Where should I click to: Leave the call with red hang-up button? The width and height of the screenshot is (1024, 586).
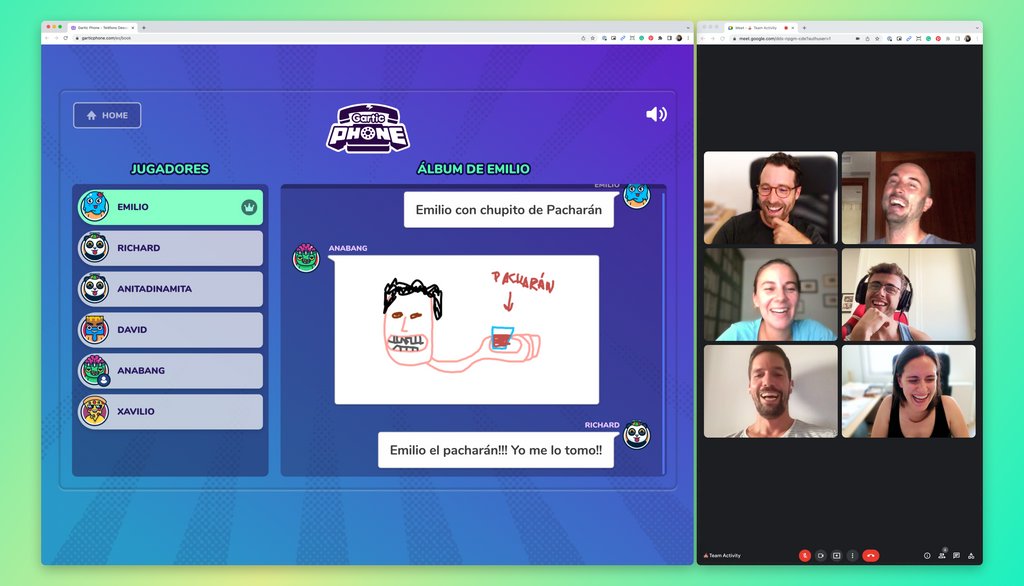[x=871, y=555]
